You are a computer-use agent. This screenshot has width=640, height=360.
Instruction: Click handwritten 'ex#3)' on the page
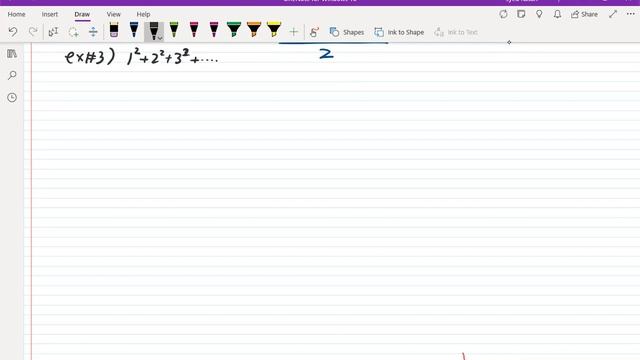pyautogui.click(x=90, y=57)
